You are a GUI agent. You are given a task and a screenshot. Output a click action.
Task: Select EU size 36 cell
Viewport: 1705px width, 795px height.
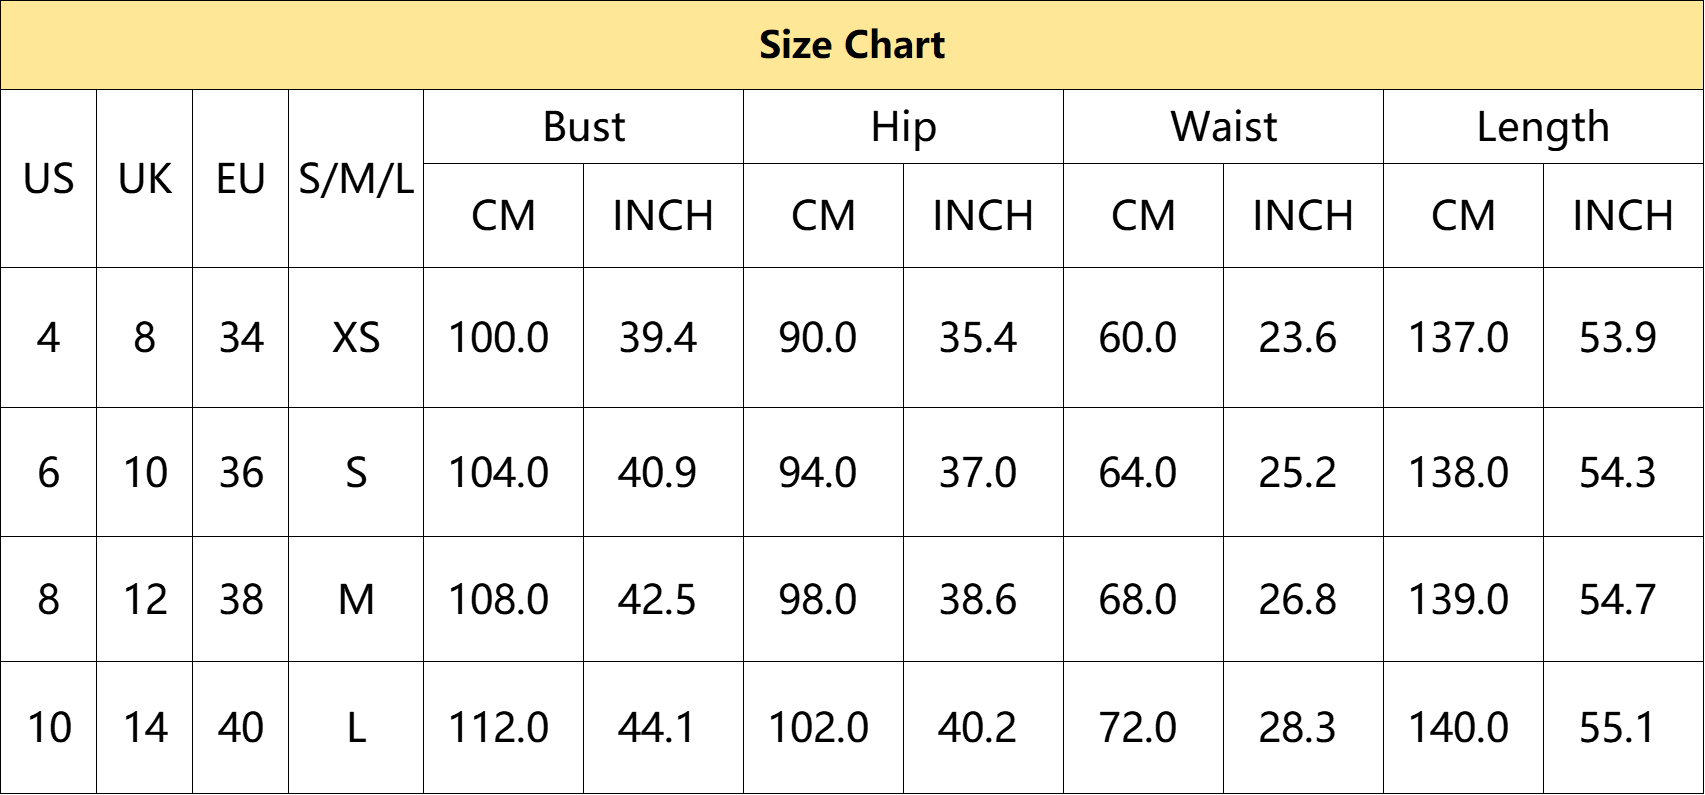pos(240,472)
